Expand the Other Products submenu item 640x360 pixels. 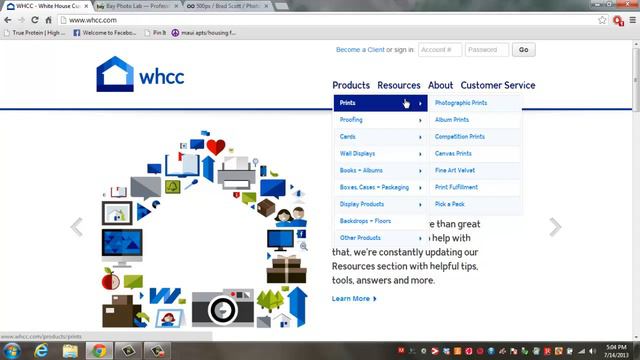[x=380, y=238]
